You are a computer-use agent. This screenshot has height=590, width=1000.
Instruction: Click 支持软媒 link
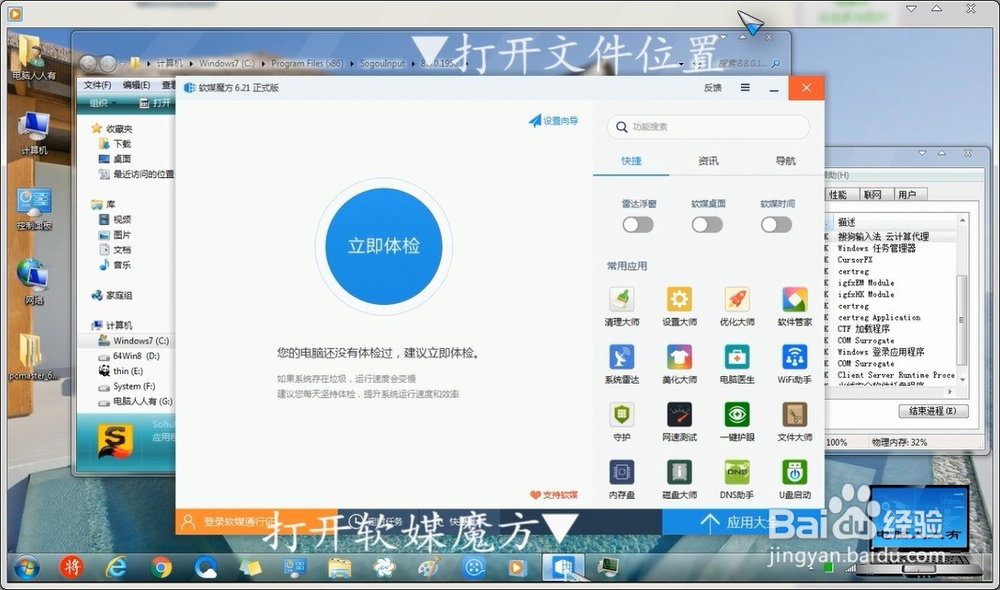554,494
